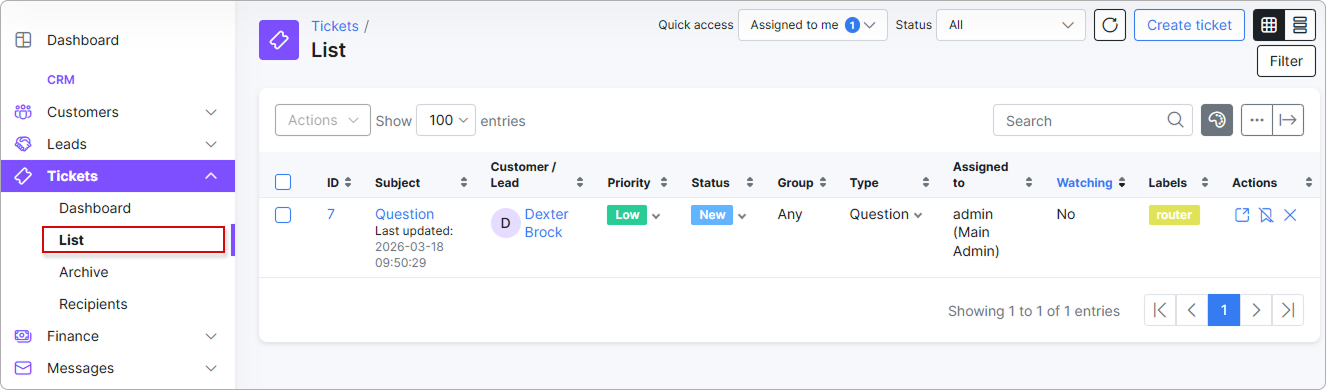Image resolution: width=1326 pixels, height=390 pixels.
Task: Open the Archive submenu item
Action: pos(84,272)
